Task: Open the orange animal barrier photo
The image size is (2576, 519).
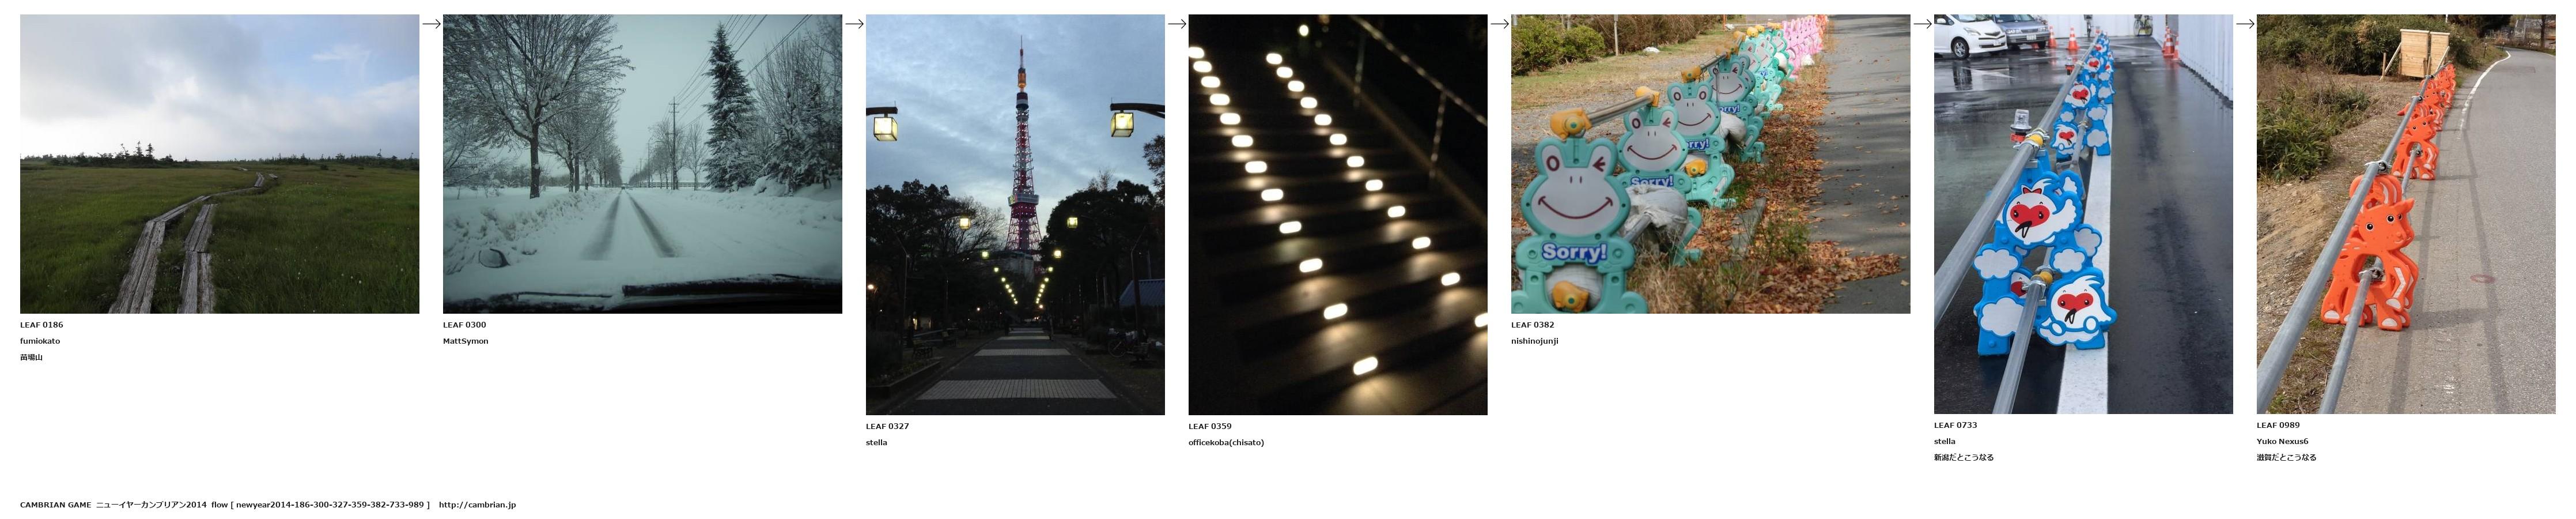Action: (2406, 214)
